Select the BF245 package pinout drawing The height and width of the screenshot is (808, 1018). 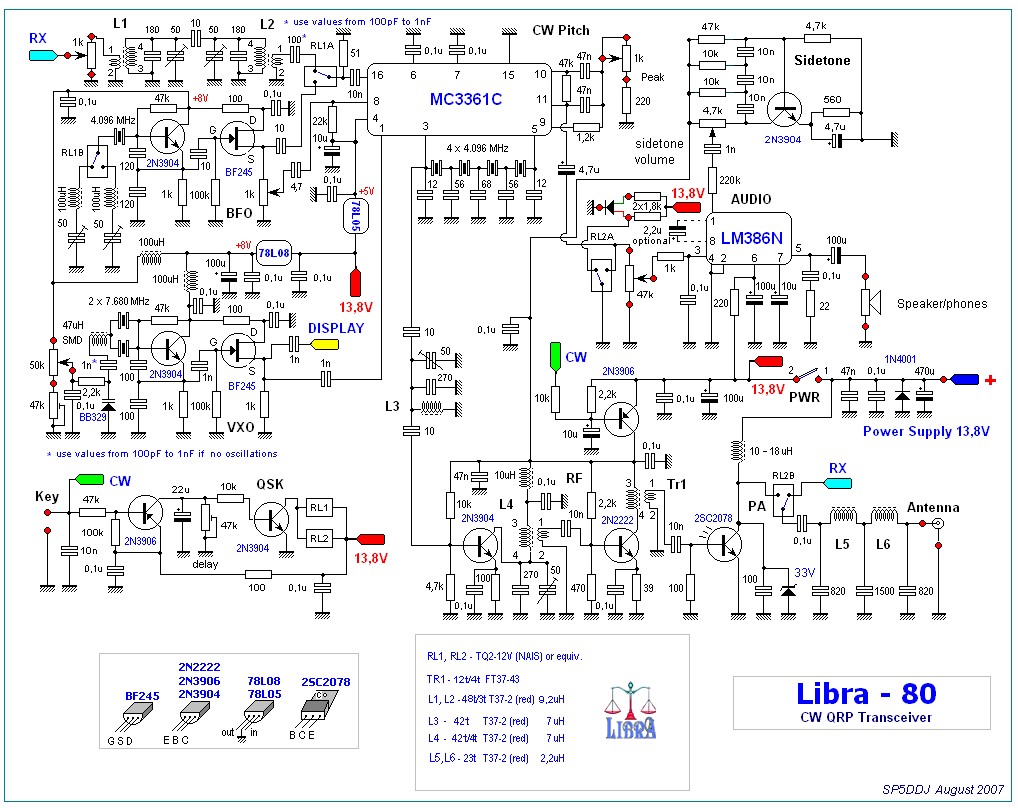tap(135, 720)
